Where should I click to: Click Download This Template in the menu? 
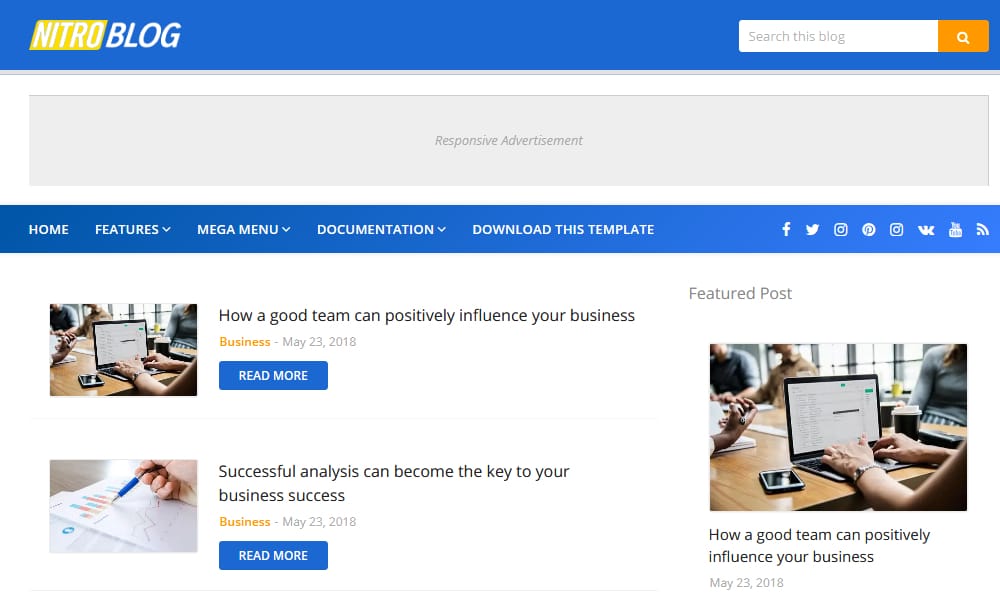pyautogui.click(x=563, y=229)
